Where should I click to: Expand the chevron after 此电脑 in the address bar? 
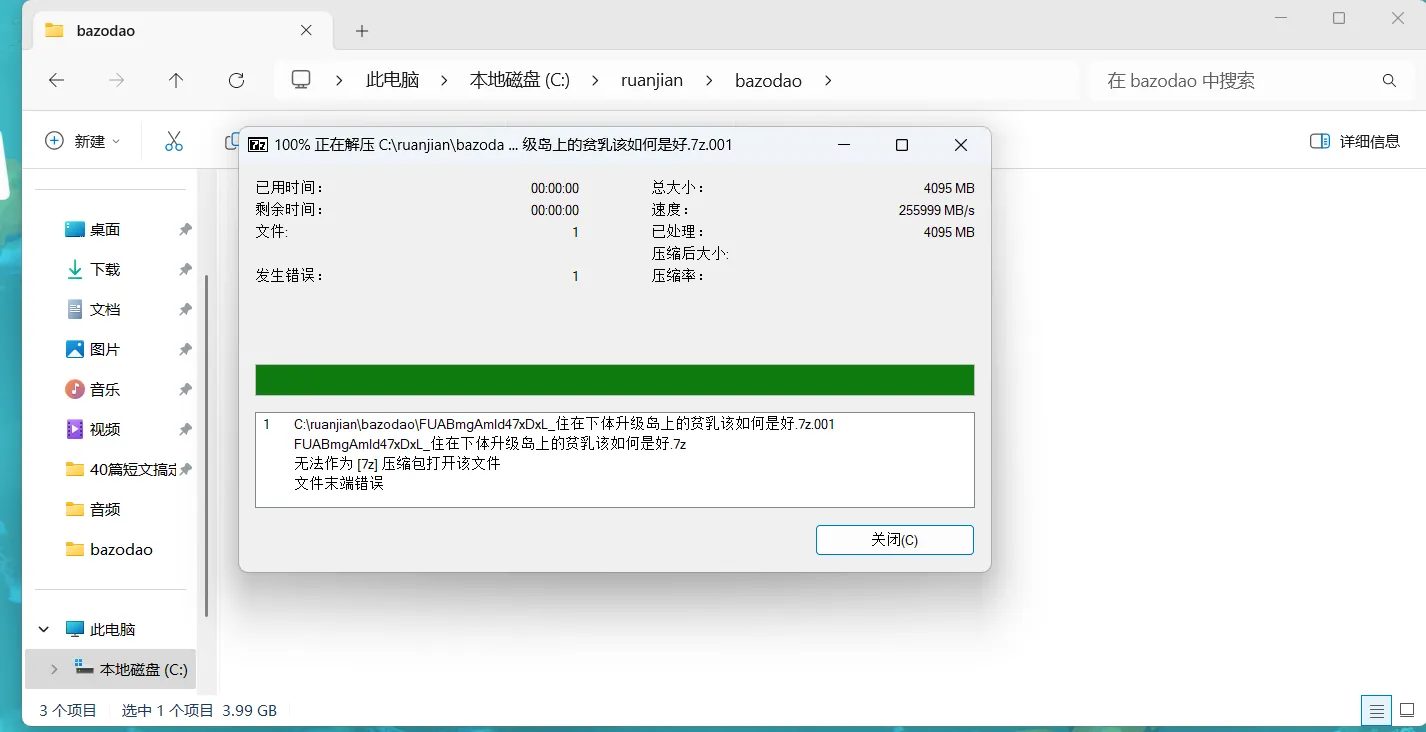444,81
